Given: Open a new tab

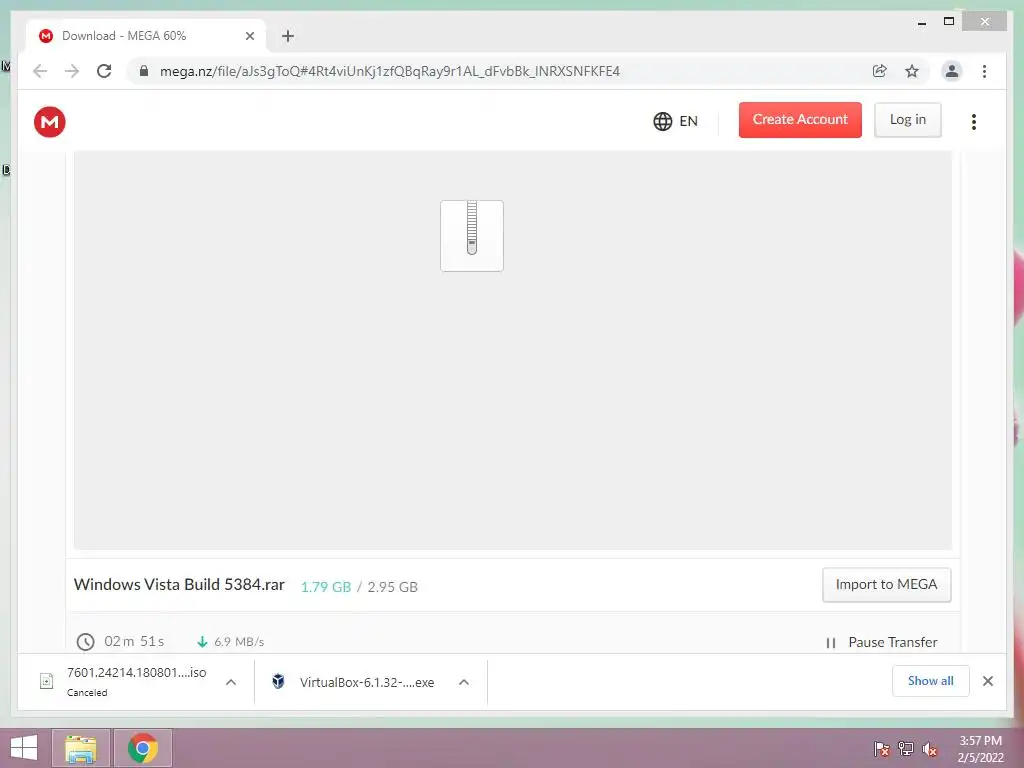Looking at the screenshot, I should point(288,36).
